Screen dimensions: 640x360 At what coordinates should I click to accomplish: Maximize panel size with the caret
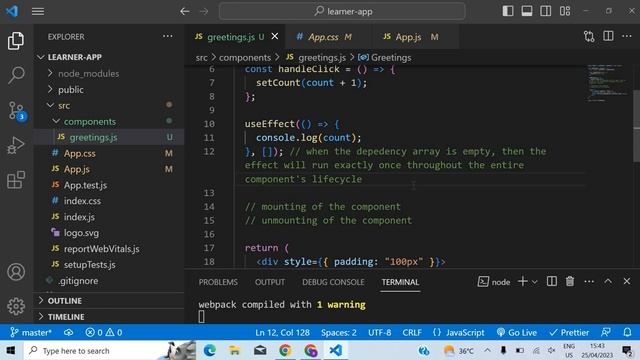pos(608,281)
